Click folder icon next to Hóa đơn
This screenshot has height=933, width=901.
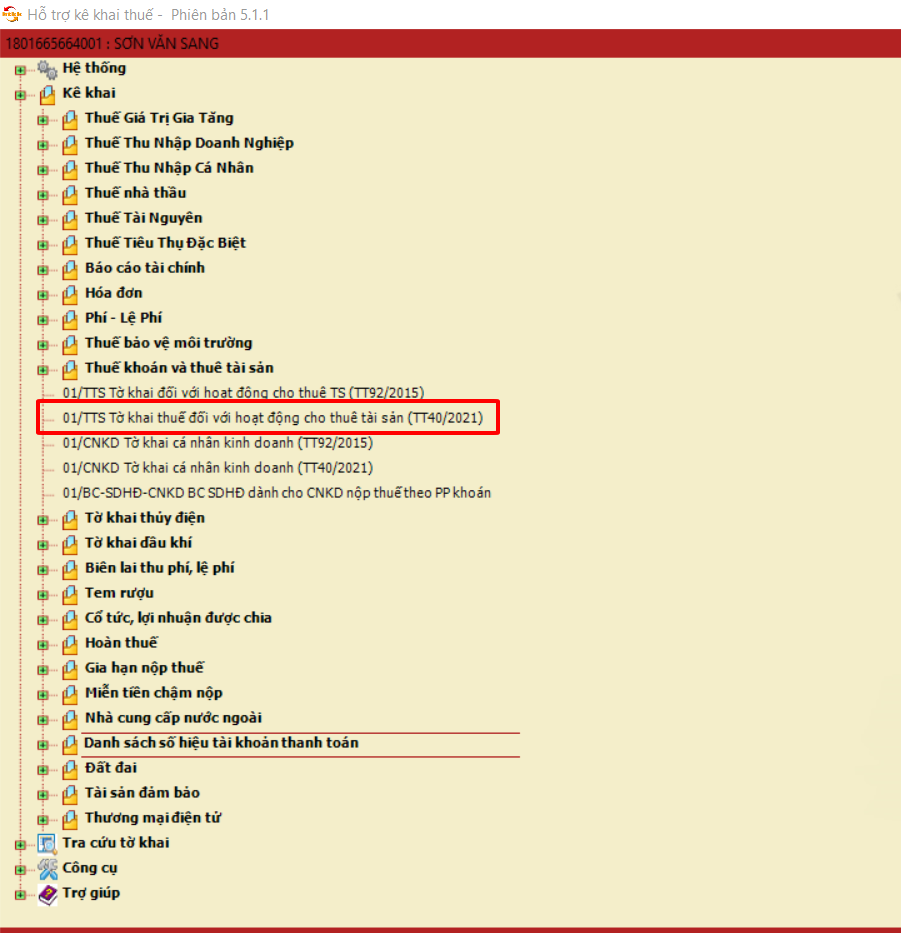(x=69, y=294)
